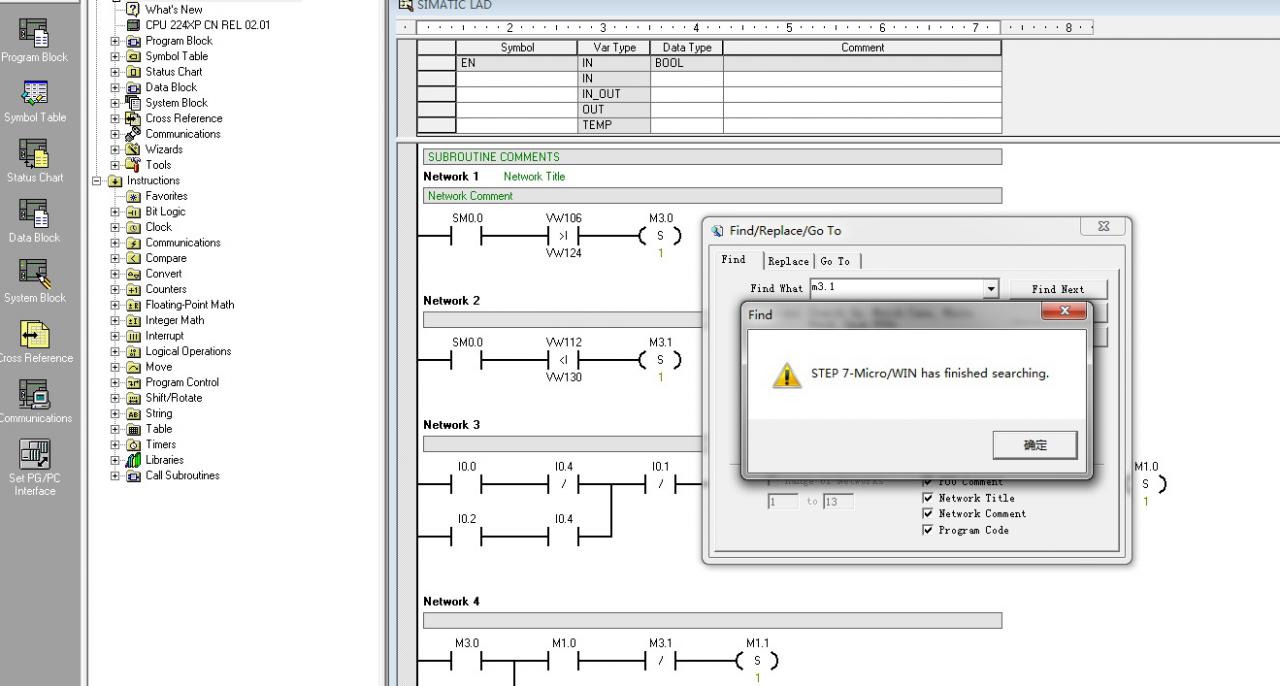Select the Compare instructions folder
This screenshot has height=686, width=1280.
pos(165,258)
